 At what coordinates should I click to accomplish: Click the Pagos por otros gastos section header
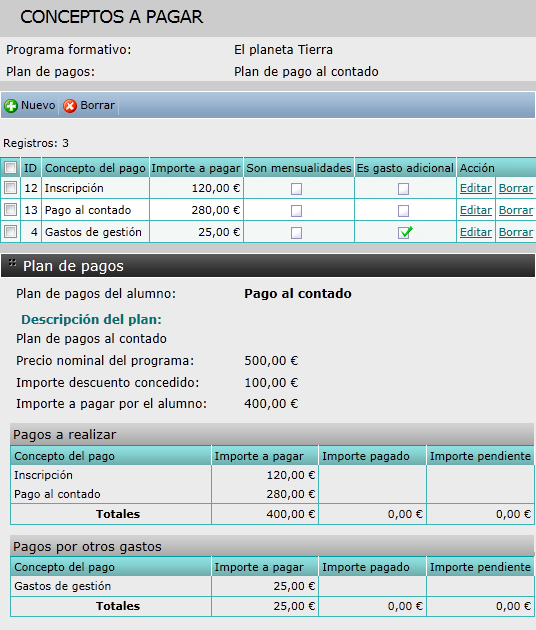coord(272,546)
